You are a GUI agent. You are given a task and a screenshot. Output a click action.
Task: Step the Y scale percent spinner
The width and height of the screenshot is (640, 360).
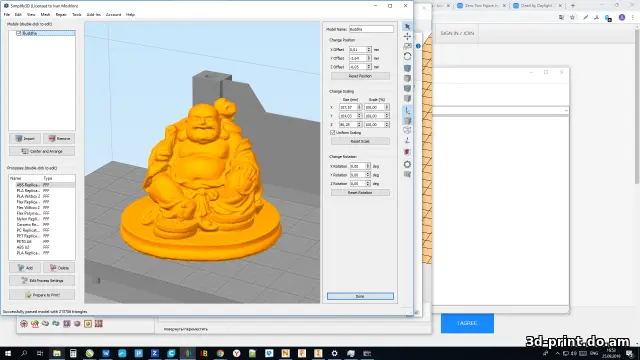pos(387,116)
